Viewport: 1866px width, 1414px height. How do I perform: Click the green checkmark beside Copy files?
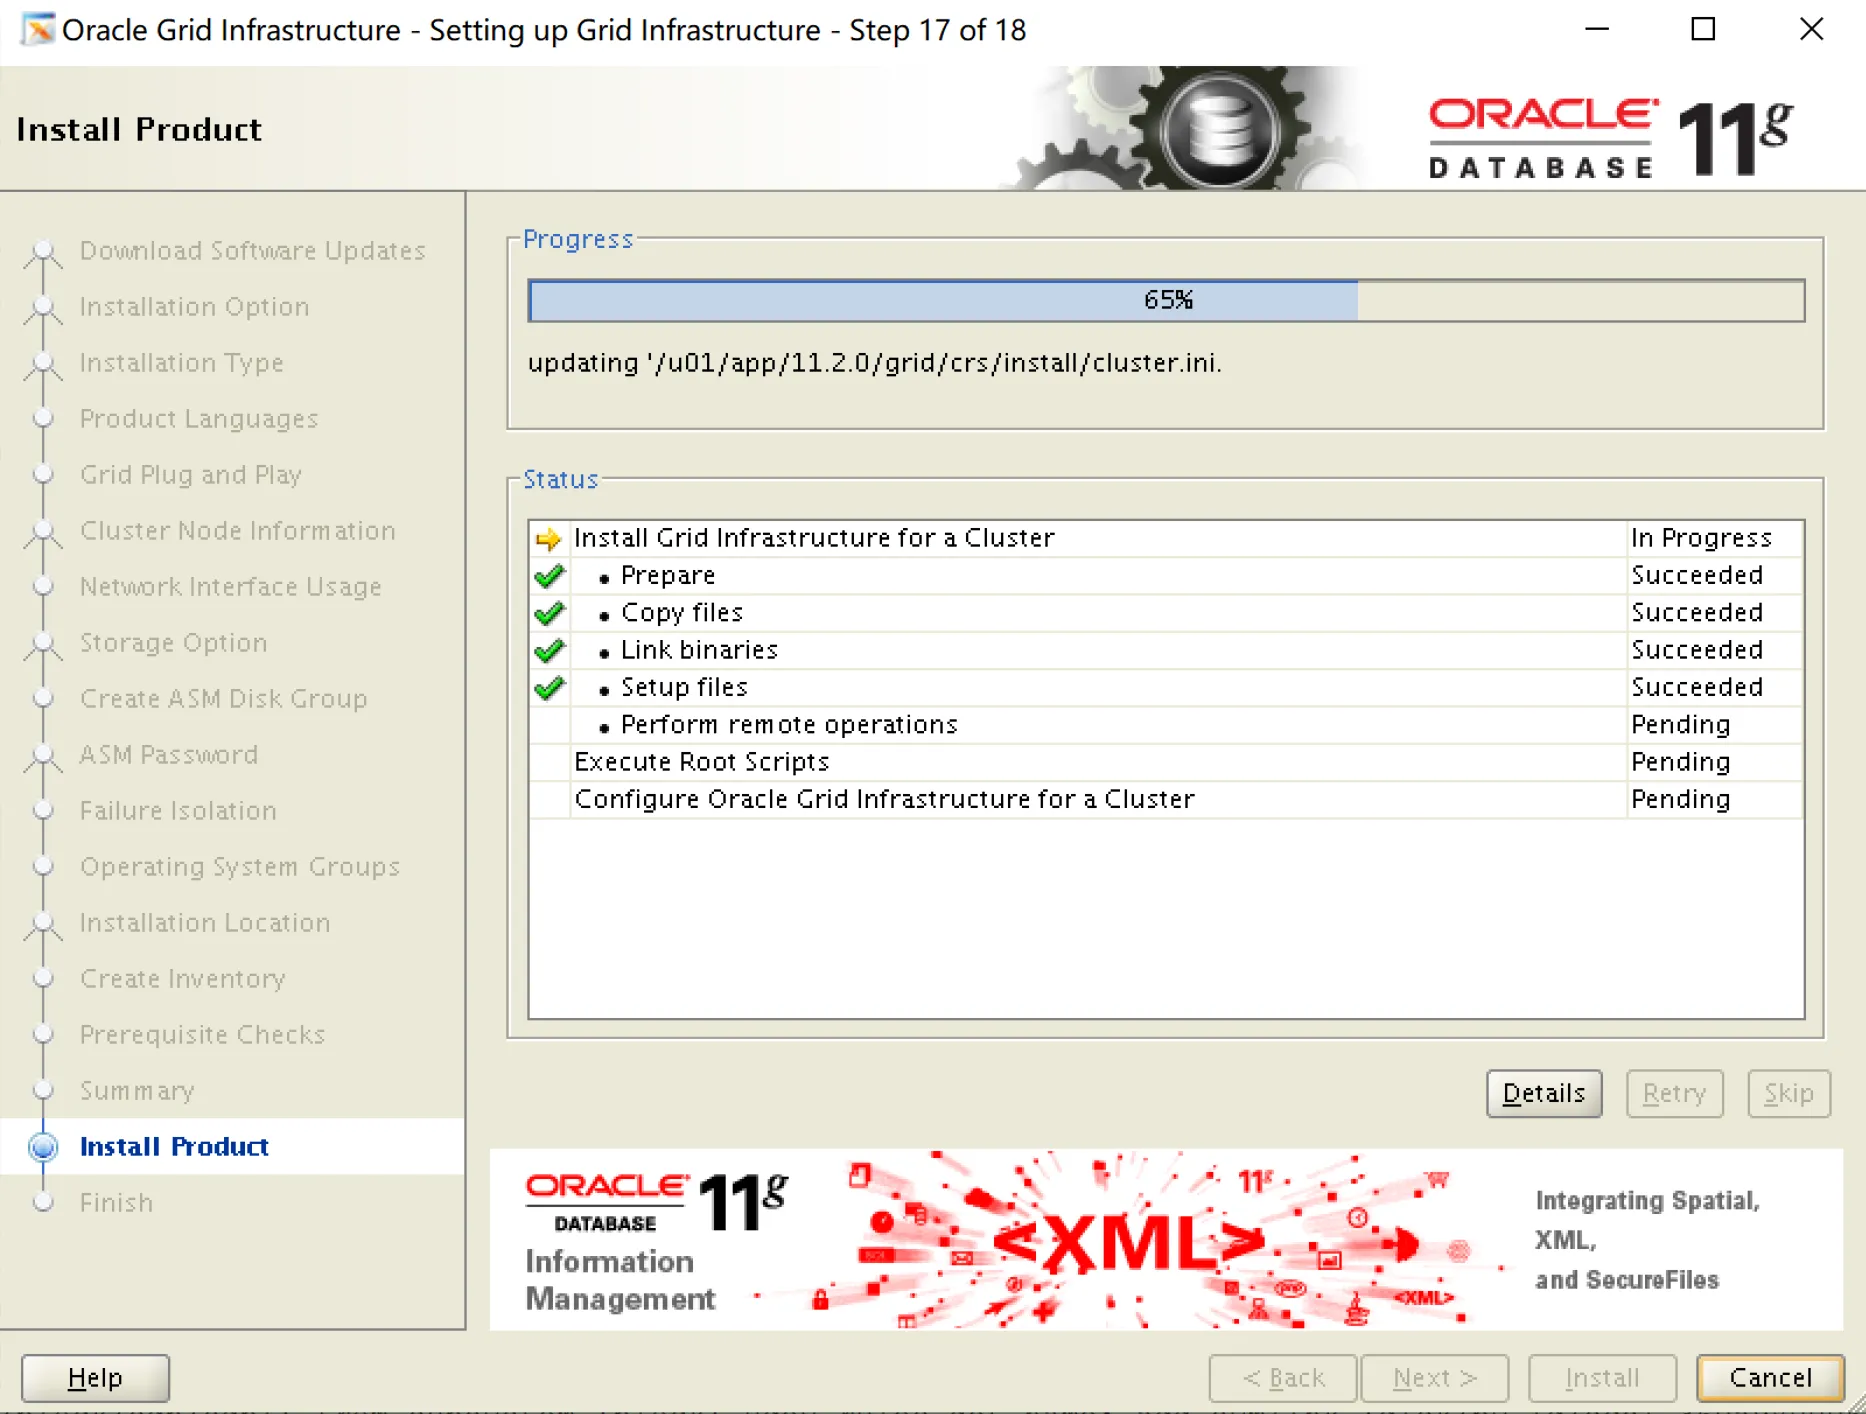[x=548, y=612]
